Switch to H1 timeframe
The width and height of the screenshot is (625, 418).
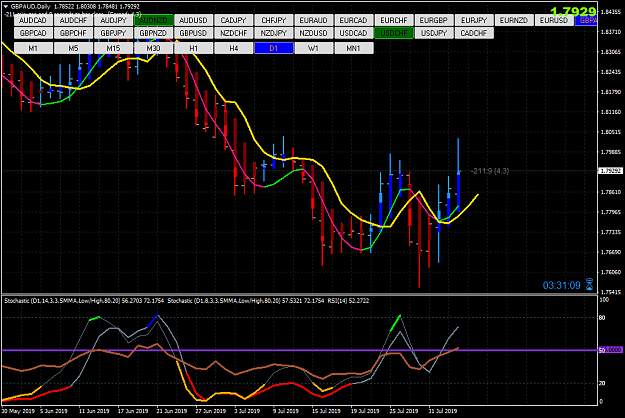193,48
